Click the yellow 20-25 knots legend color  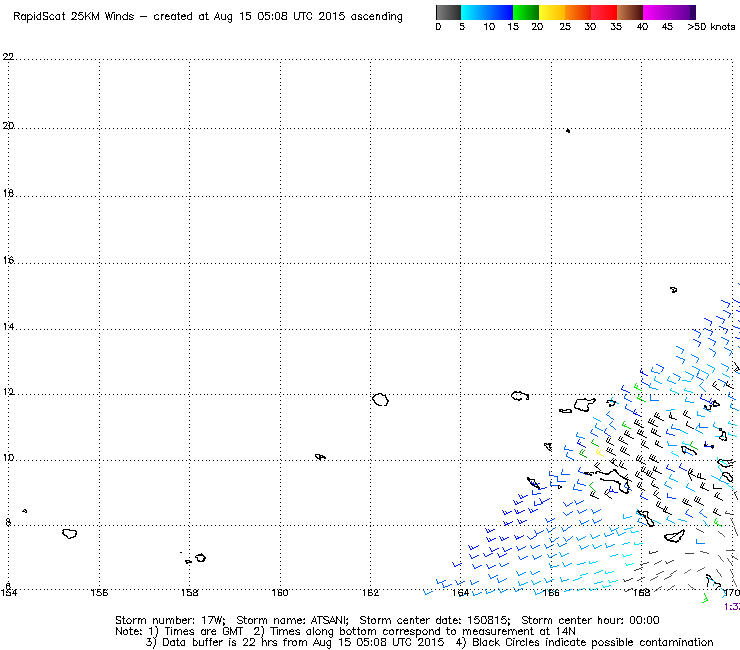pos(552,12)
